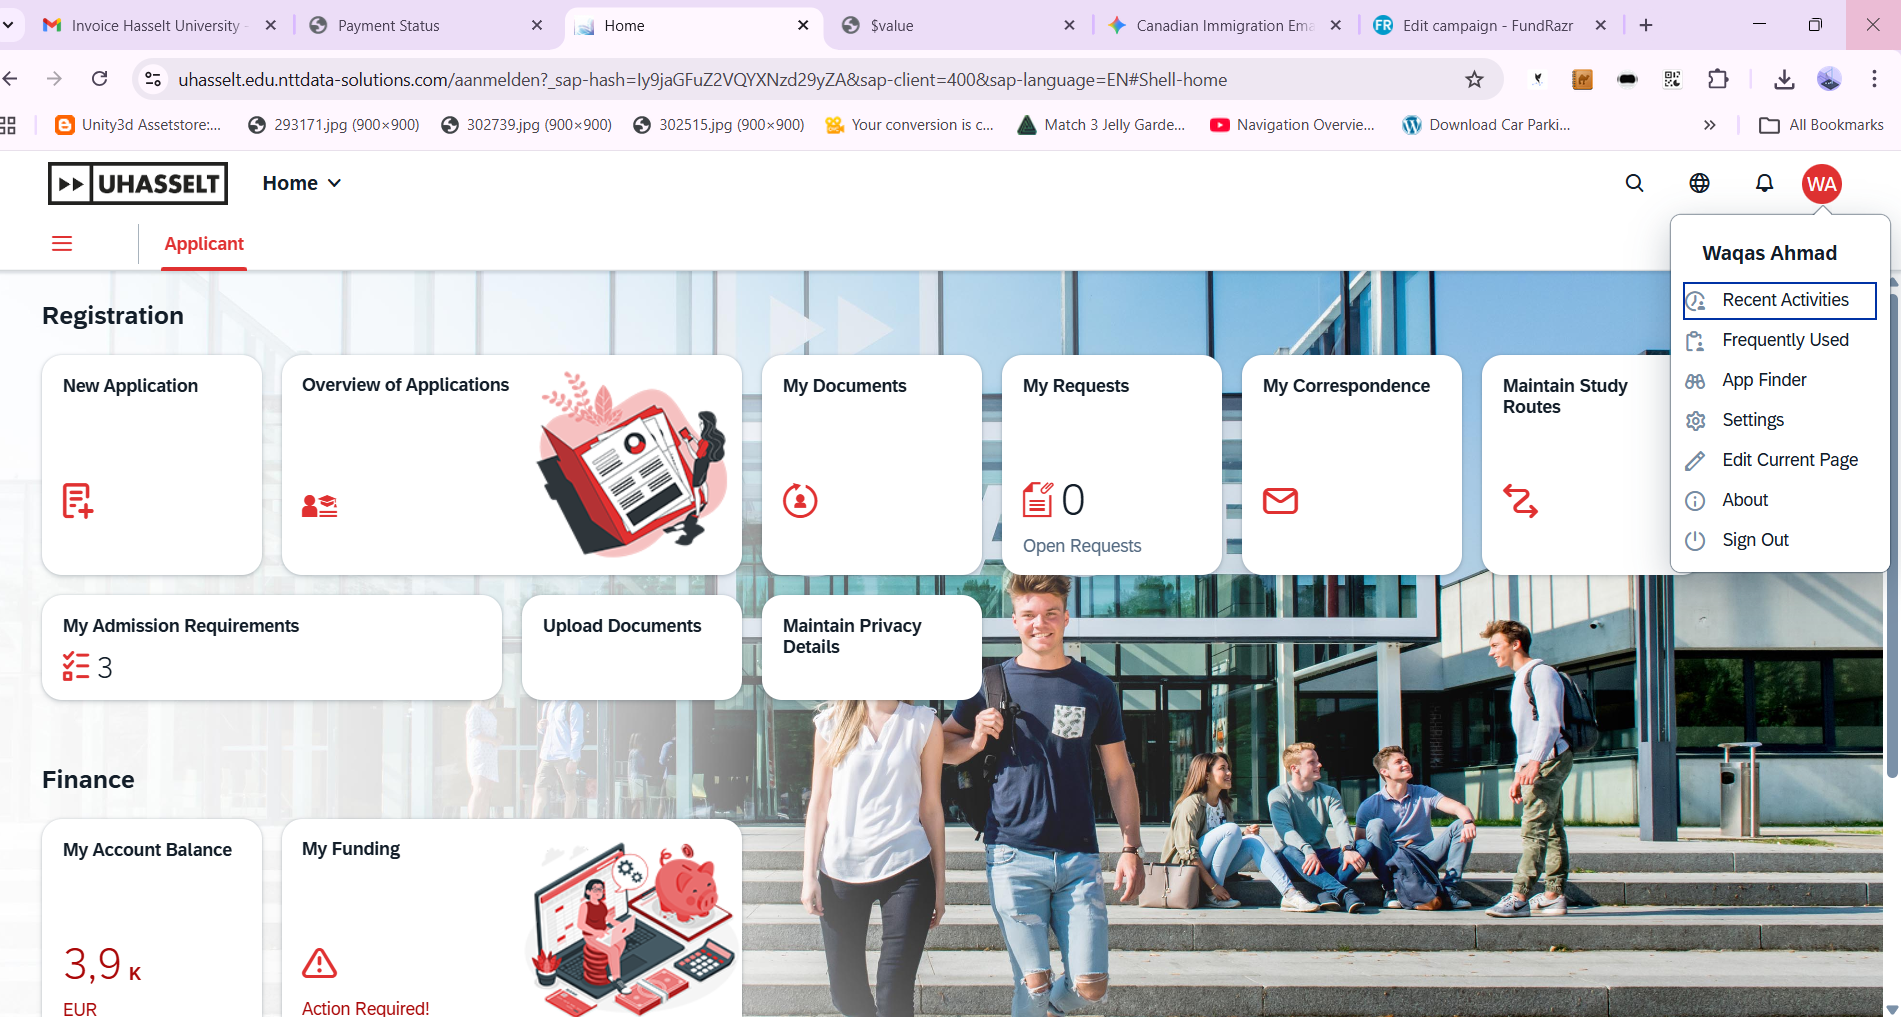Viewport: 1901px width, 1017px height.
Task: Click the WA user avatar
Action: coord(1821,184)
